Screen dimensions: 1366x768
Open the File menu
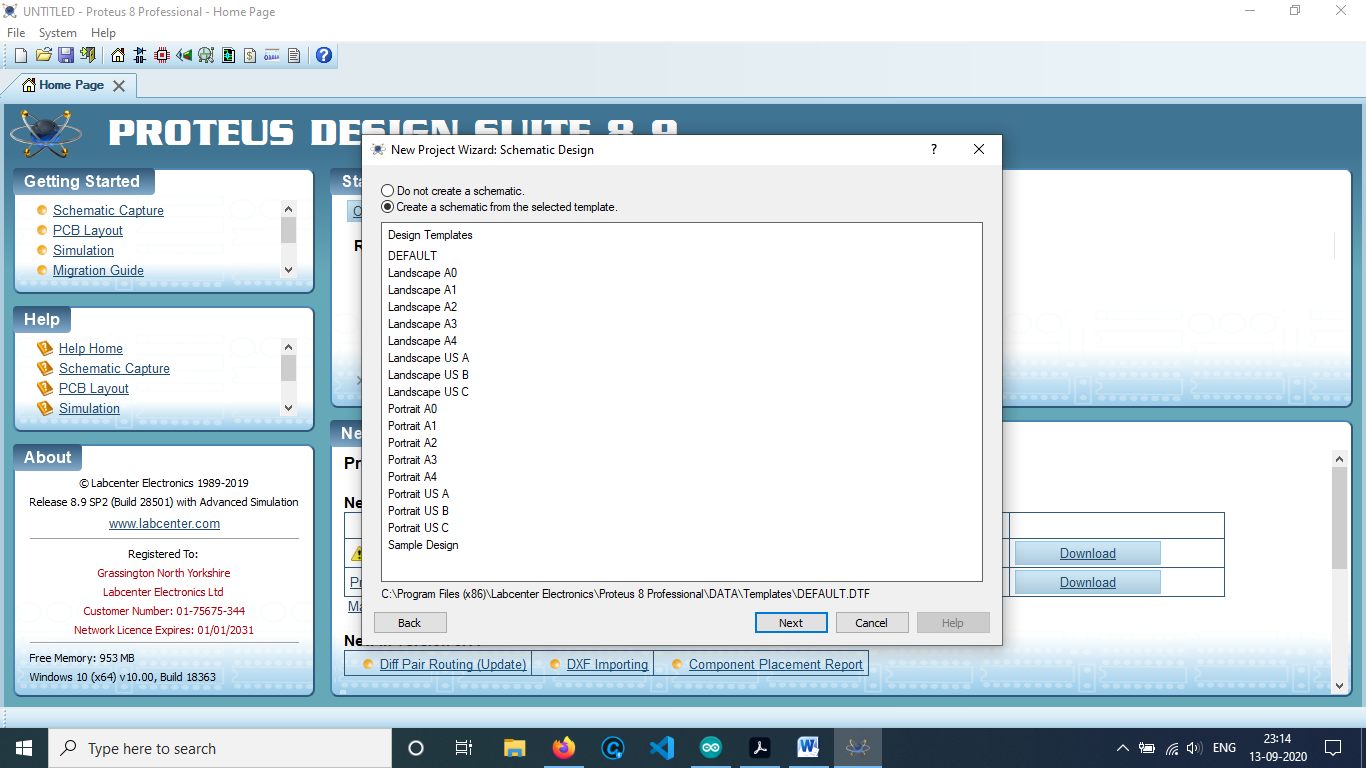pyautogui.click(x=16, y=33)
